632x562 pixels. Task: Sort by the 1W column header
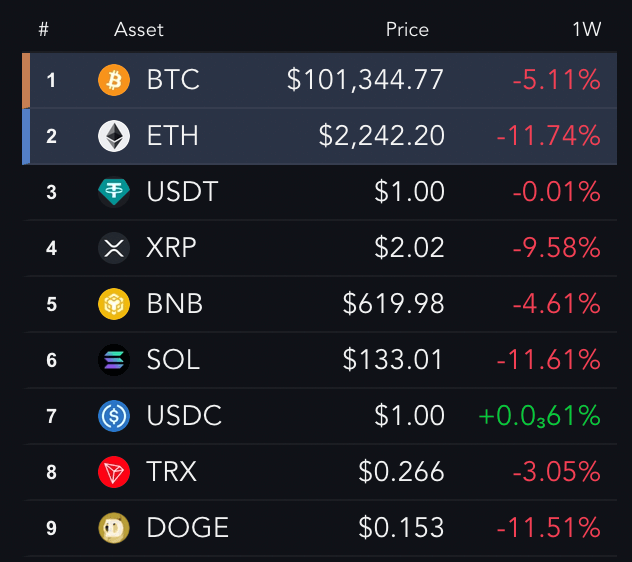click(x=587, y=29)
